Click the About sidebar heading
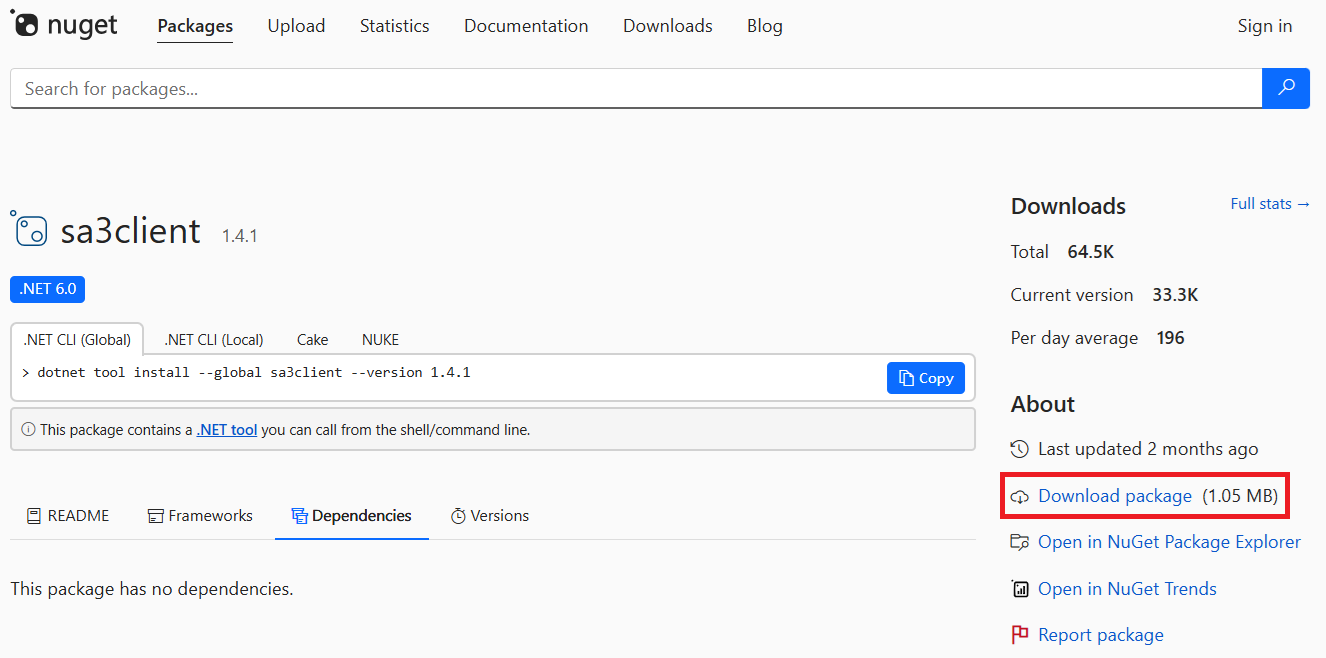The height and width of the screenshot is (658, 1326). (x=1043, y=404)
